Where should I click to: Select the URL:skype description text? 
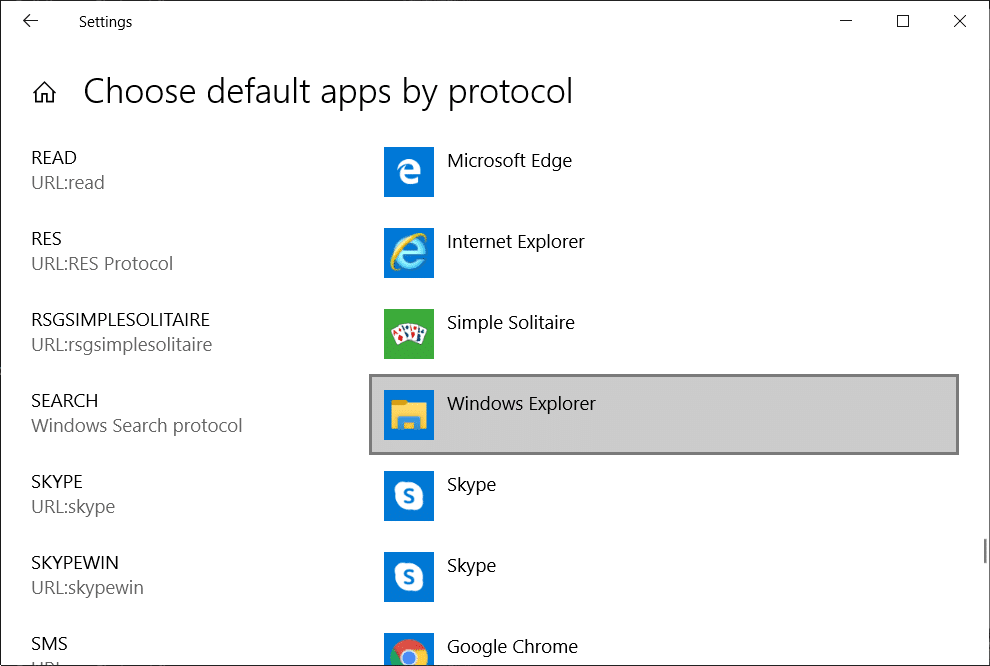click(x=73, y=507)
